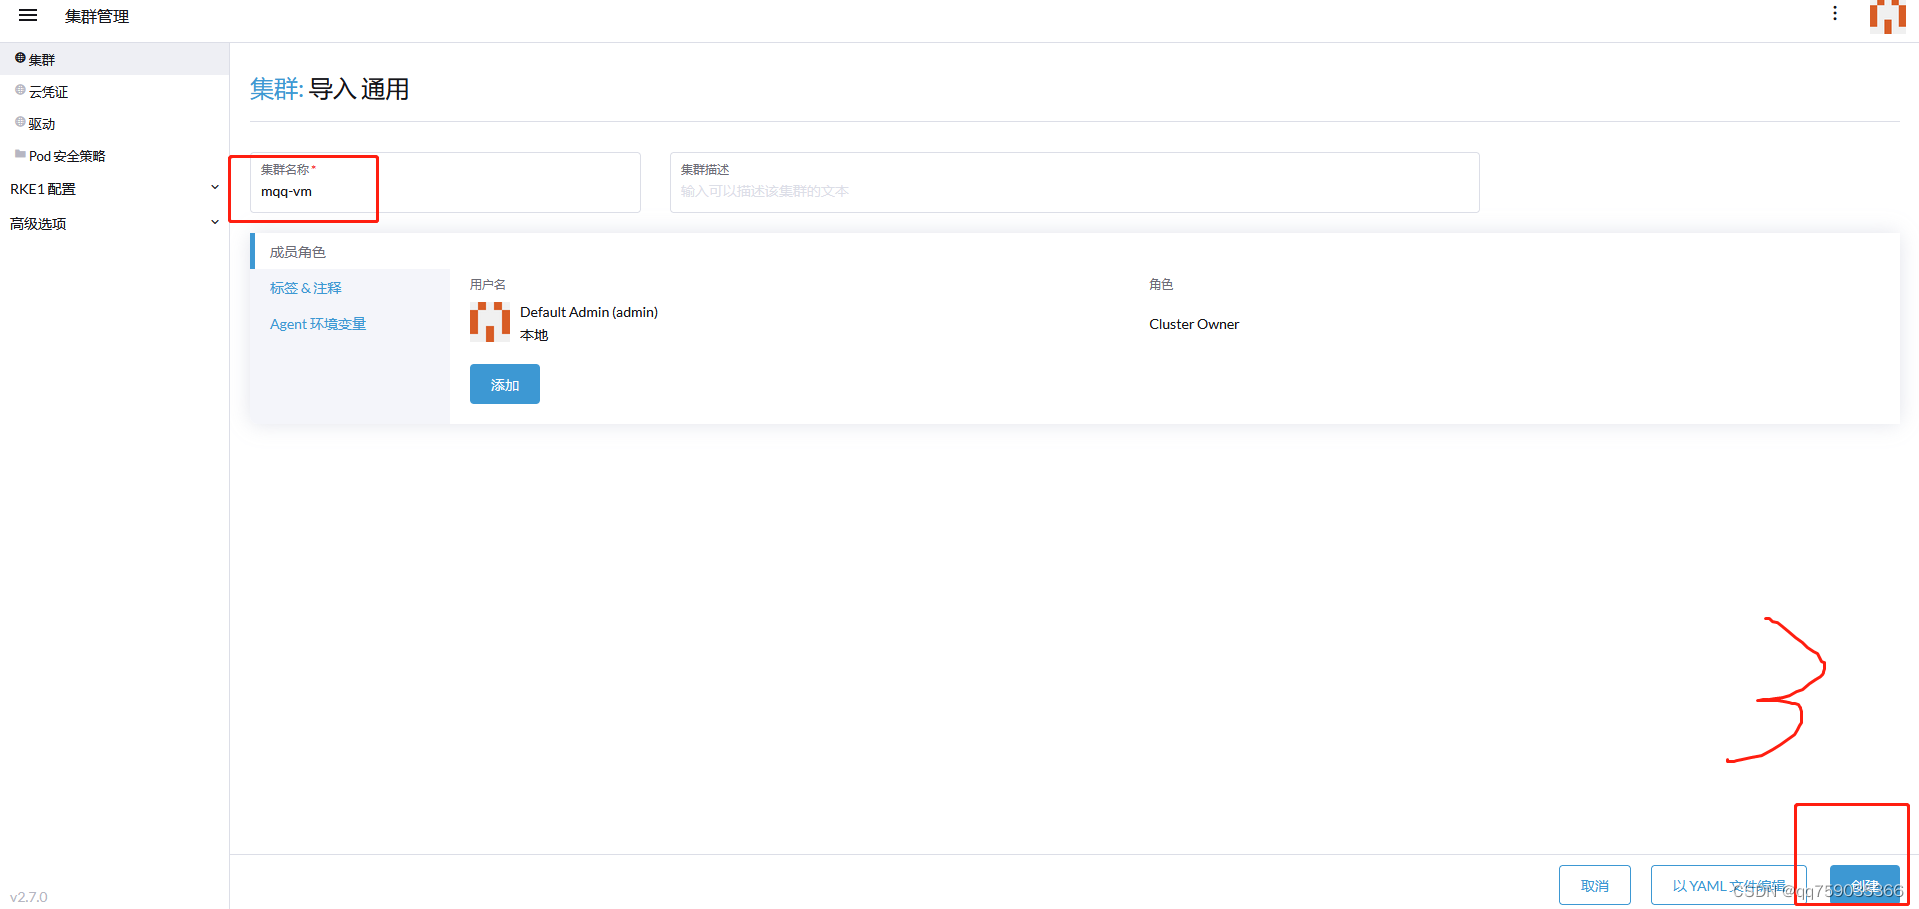This screenshot has height=909, width=1919.
Task: Click the 创建 button
Action: pyautogui.click(x=1865, y=885)
